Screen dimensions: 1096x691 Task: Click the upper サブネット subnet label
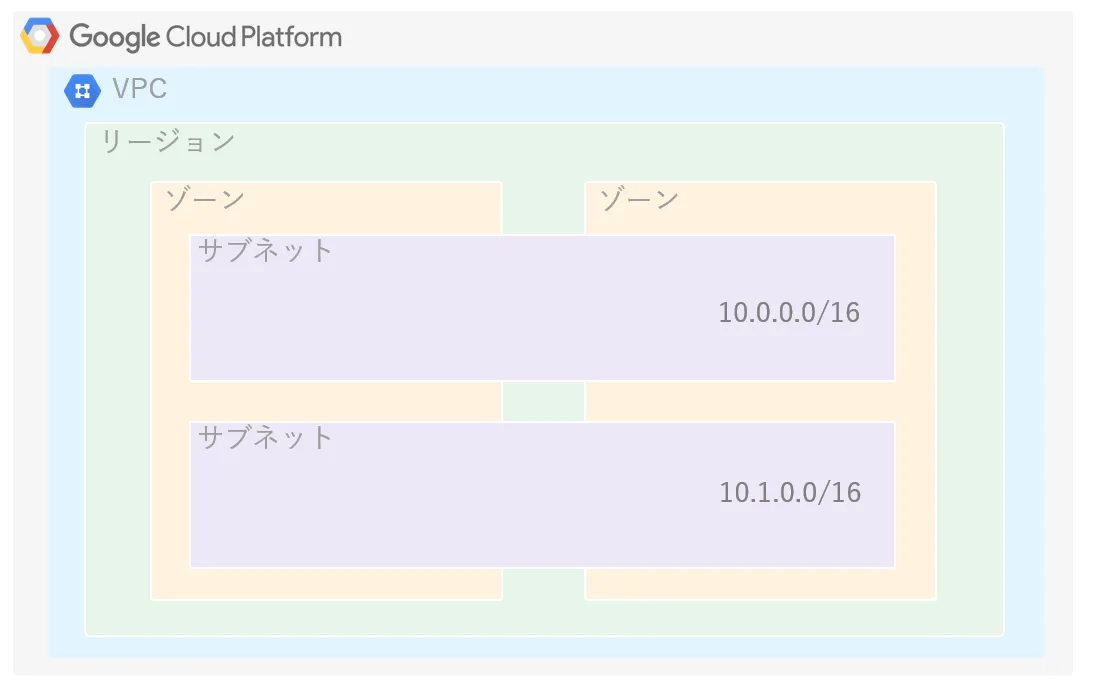(265, 250)
